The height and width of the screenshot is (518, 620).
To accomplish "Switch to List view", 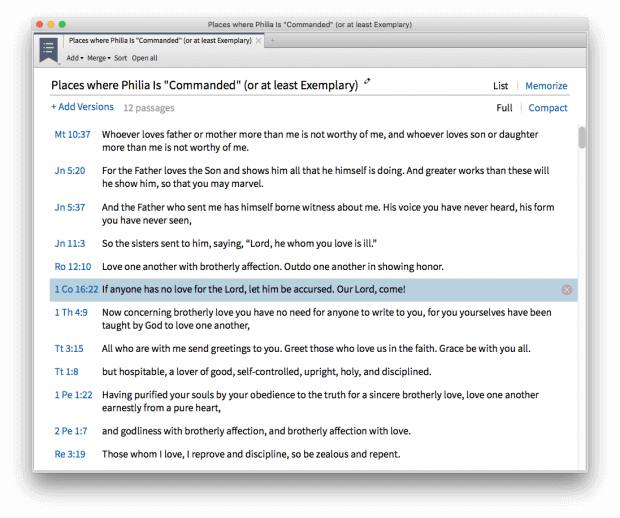I will coord(501,86).
